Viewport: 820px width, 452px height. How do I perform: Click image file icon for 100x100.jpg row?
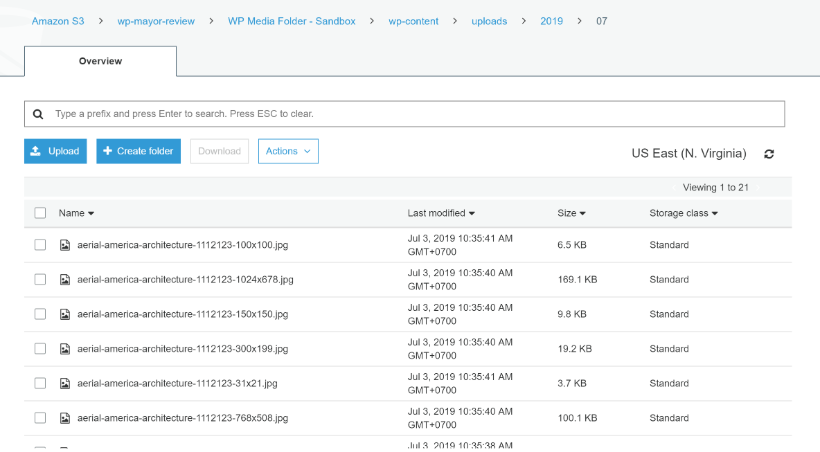tap(65, 245)
